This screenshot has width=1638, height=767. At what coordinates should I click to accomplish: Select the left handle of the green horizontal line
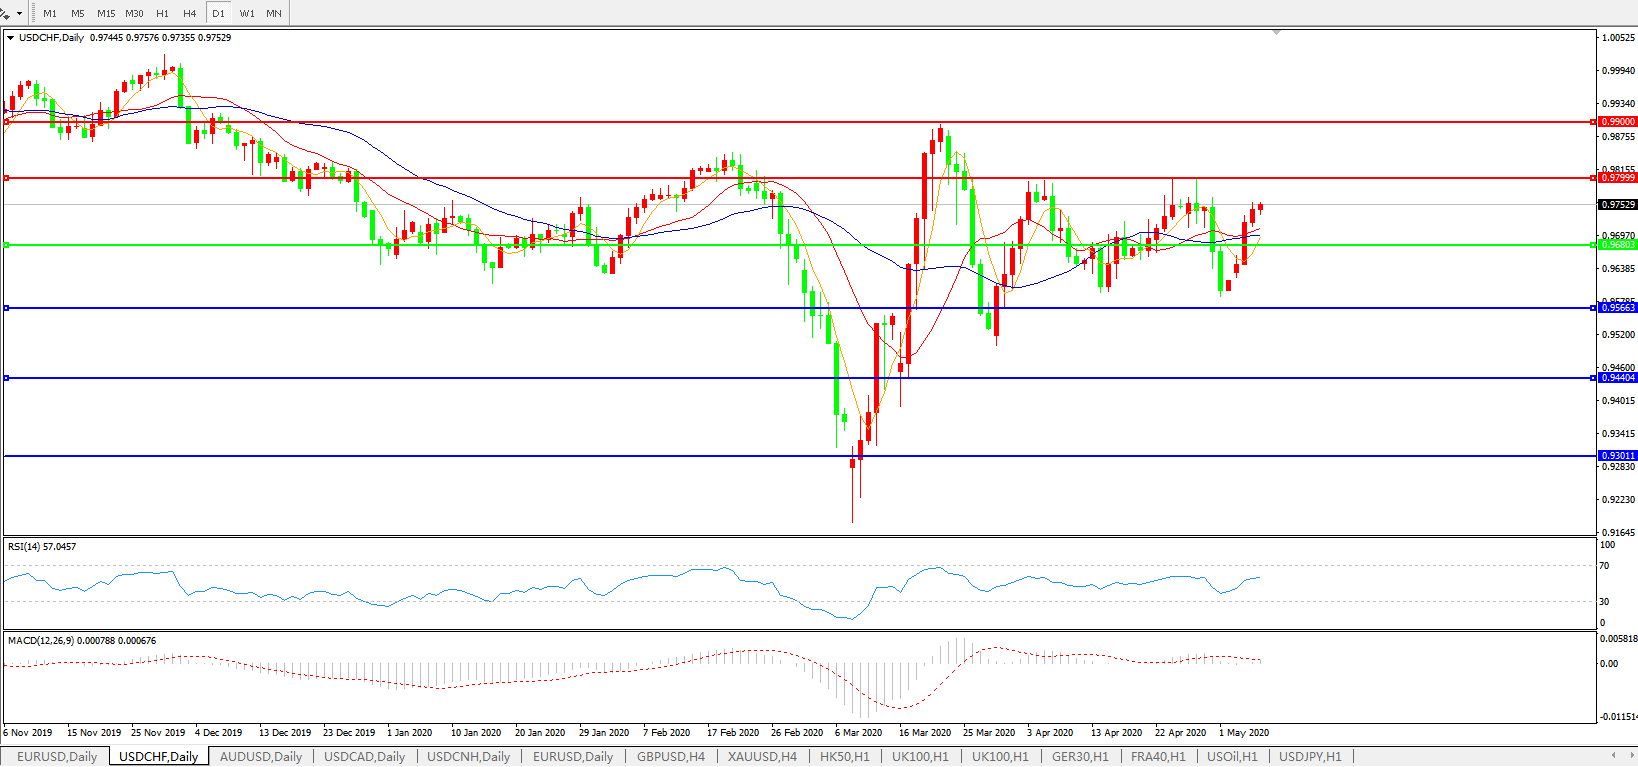click(x=6, y=245)
